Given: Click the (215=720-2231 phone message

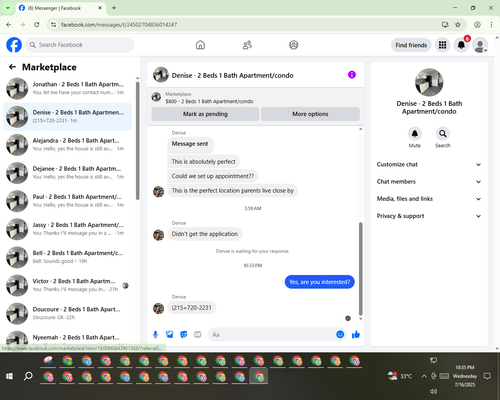Looking at the screenshot, I should pos(192,307).
